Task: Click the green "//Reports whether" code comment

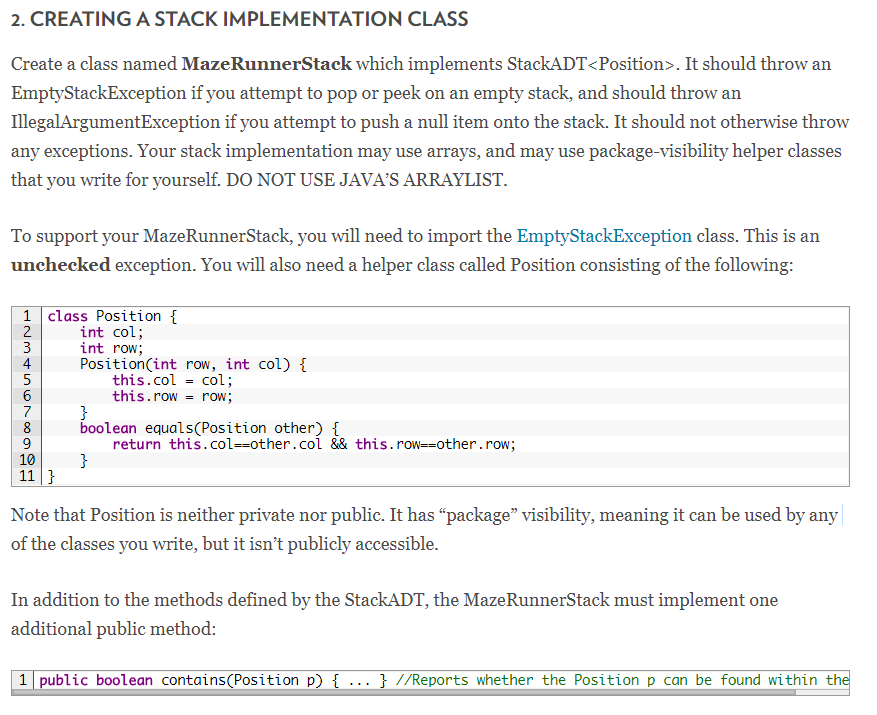Action: (622, 680)
